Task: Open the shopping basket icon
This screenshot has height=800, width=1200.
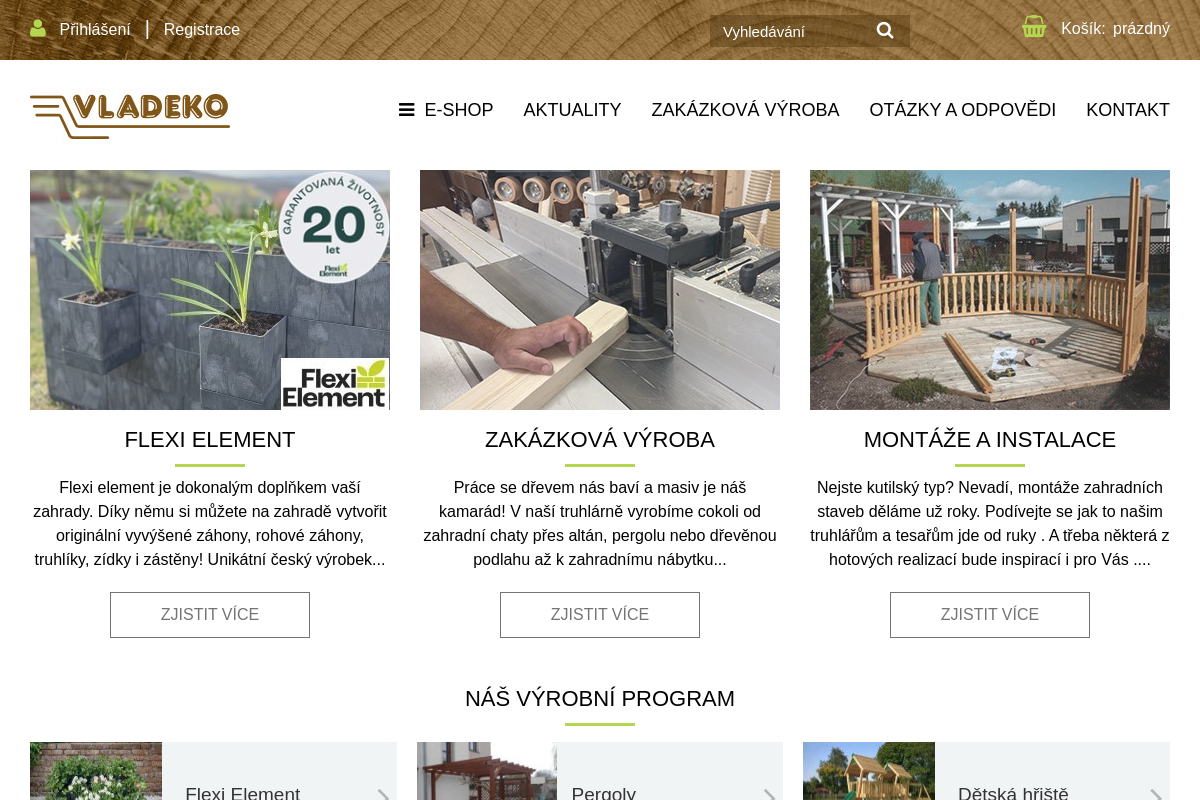Action: tap(1034, 27)
